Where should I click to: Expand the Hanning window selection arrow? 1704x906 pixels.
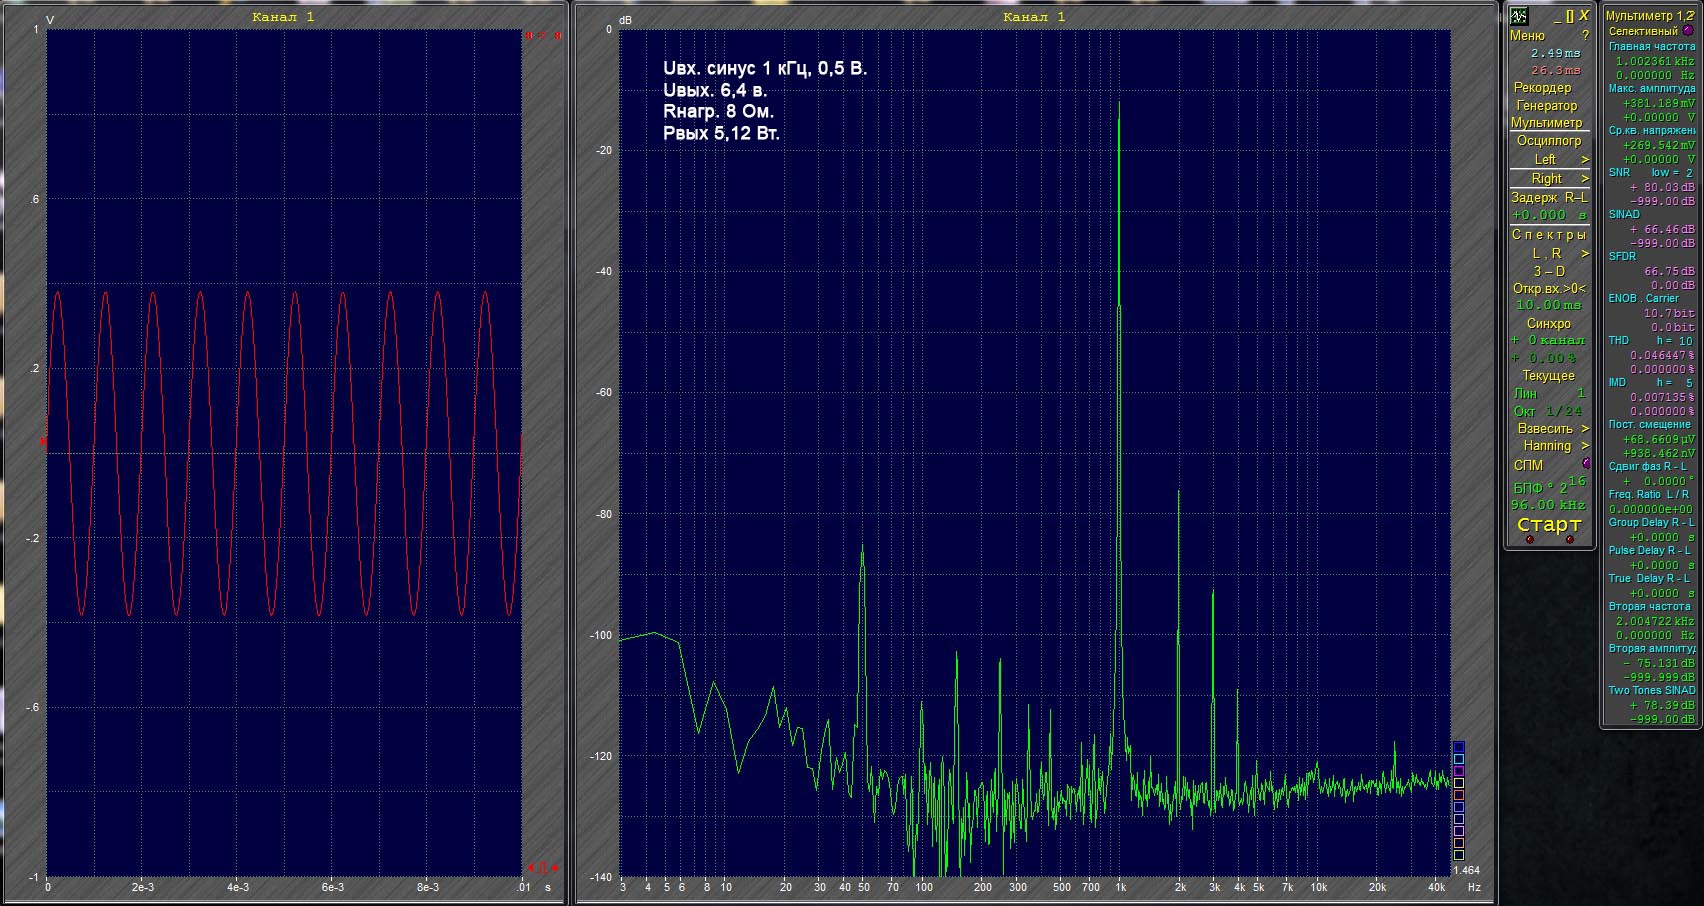[x=1585, y=446]
